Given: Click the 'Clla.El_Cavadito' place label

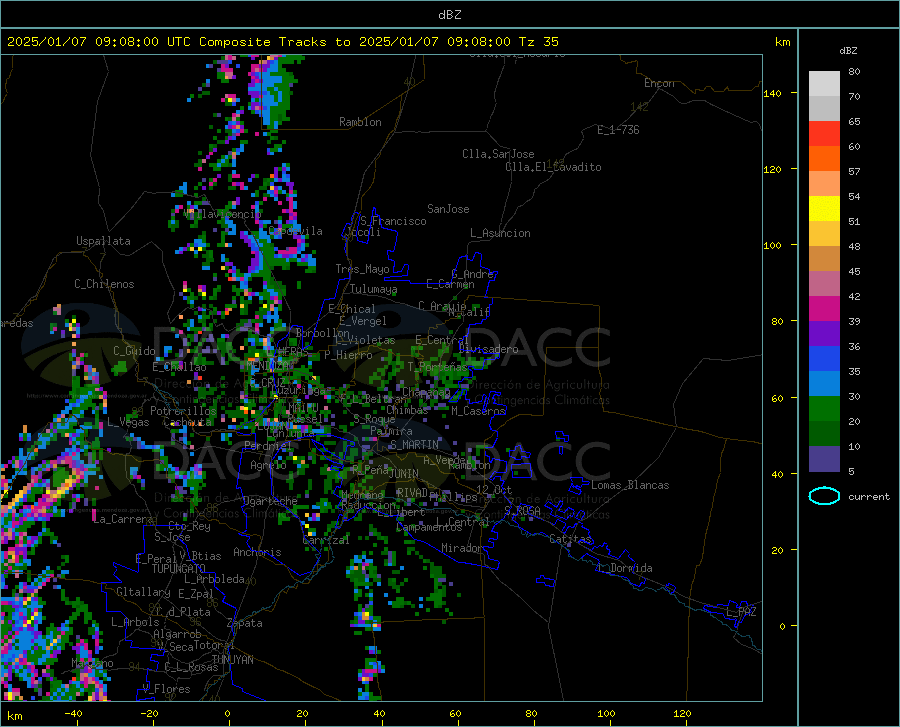Looking at the screenshot, I should tap(553, 167).
